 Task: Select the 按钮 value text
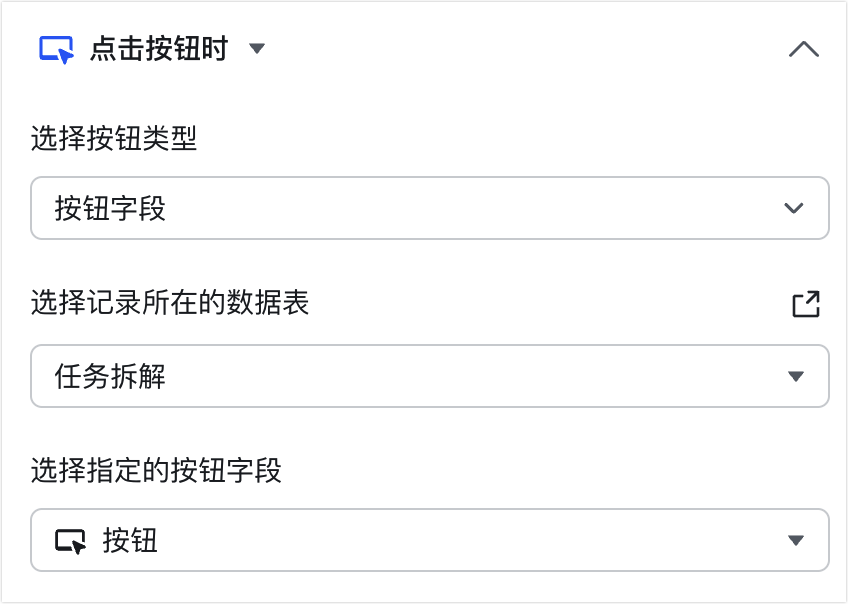(x=130, y=540)
